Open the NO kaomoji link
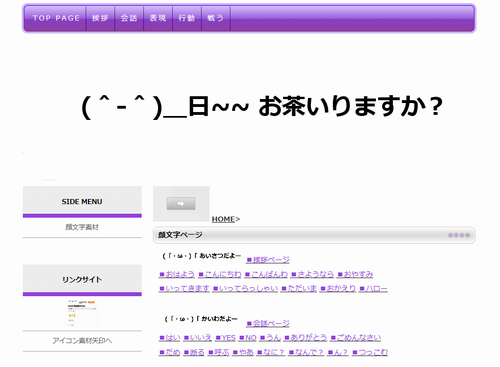Image resolution: width=500 pixels, height=367 pixels. click(x=248, y=338)
